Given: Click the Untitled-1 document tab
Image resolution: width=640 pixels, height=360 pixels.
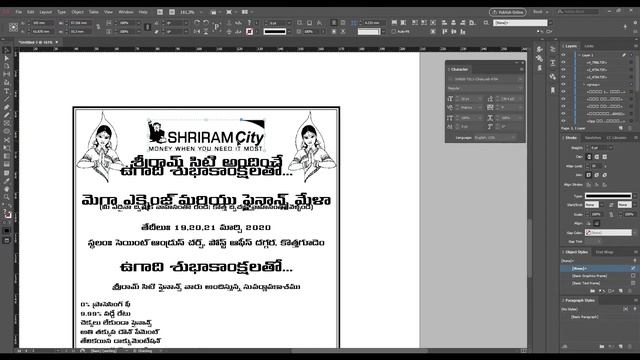Looking at the screenshot, I should point(36,42).
